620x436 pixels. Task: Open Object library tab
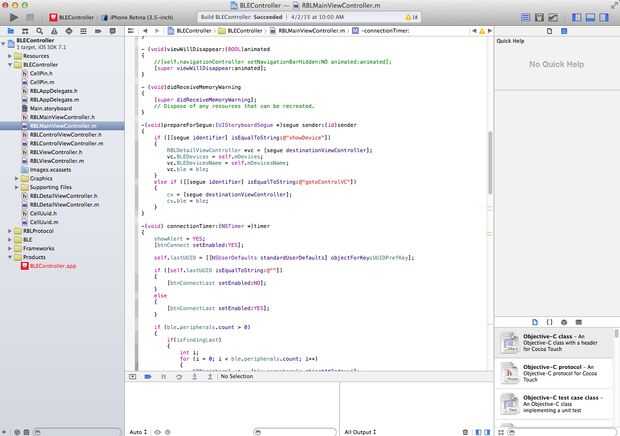(564, 322)
